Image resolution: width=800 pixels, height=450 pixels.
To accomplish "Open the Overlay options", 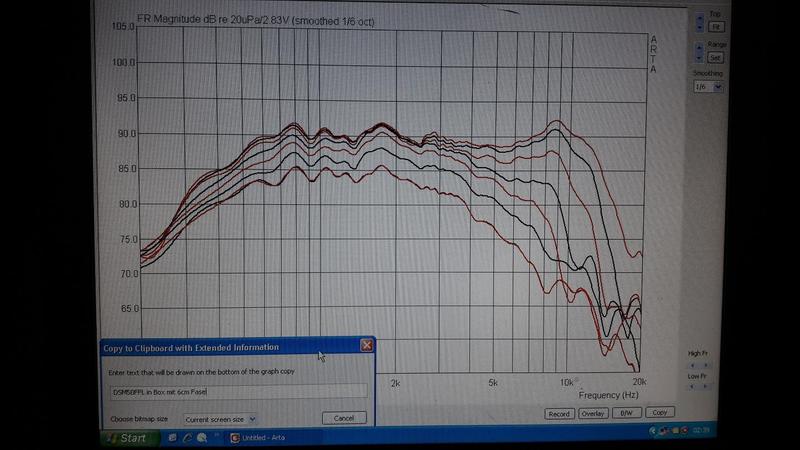I will 592,413.
